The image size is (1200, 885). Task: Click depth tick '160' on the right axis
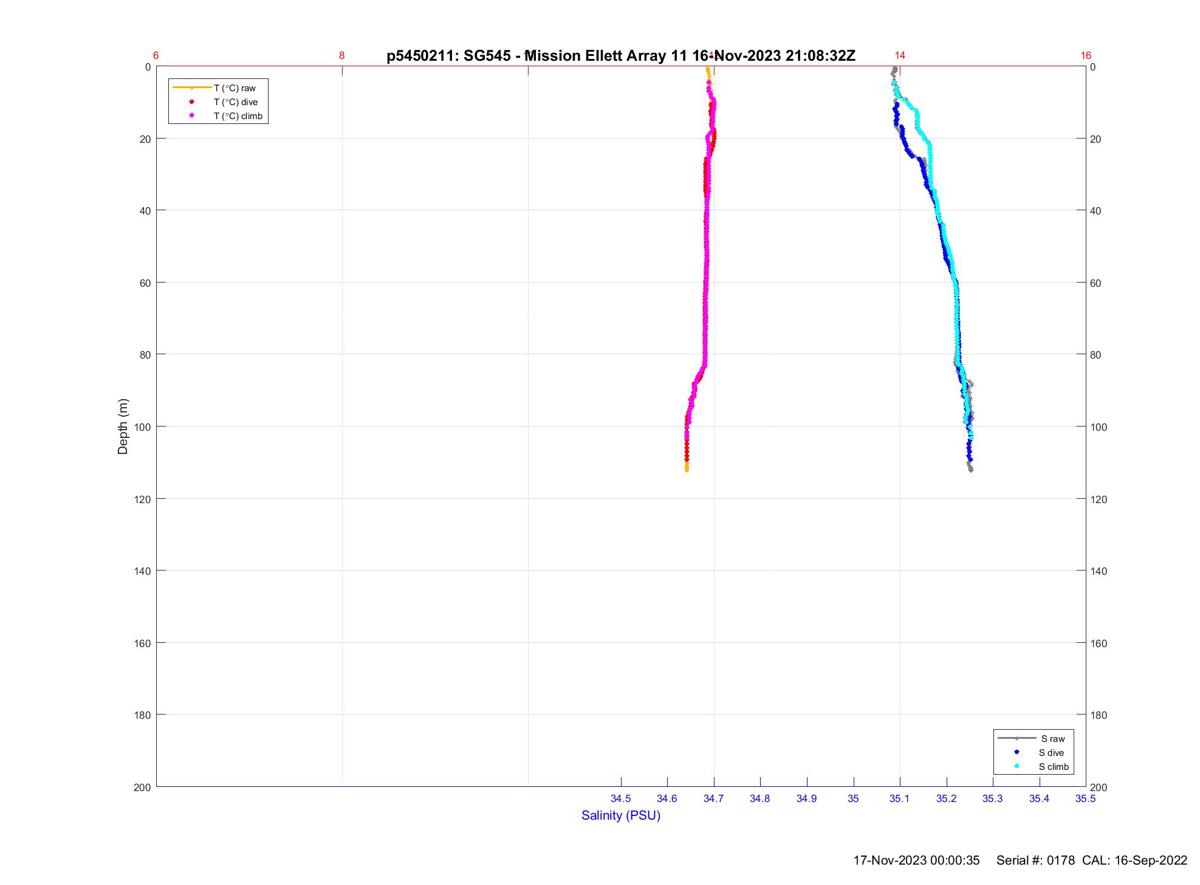[x=1099, y=643]
